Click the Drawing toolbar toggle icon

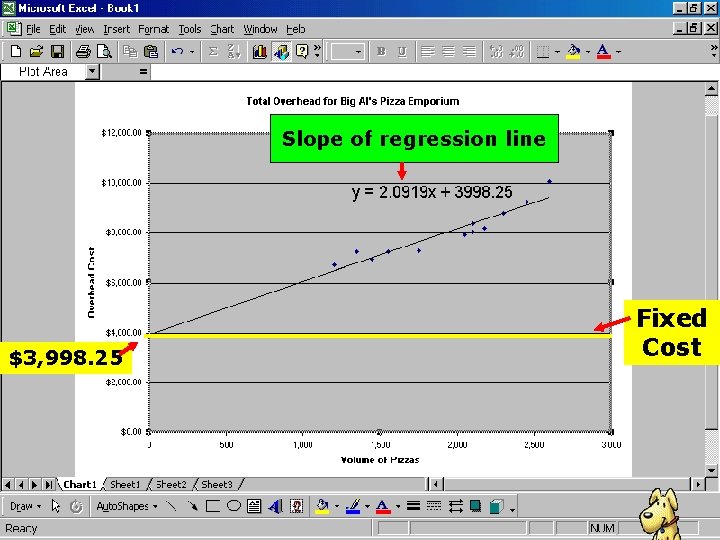[x=281, y=51]
